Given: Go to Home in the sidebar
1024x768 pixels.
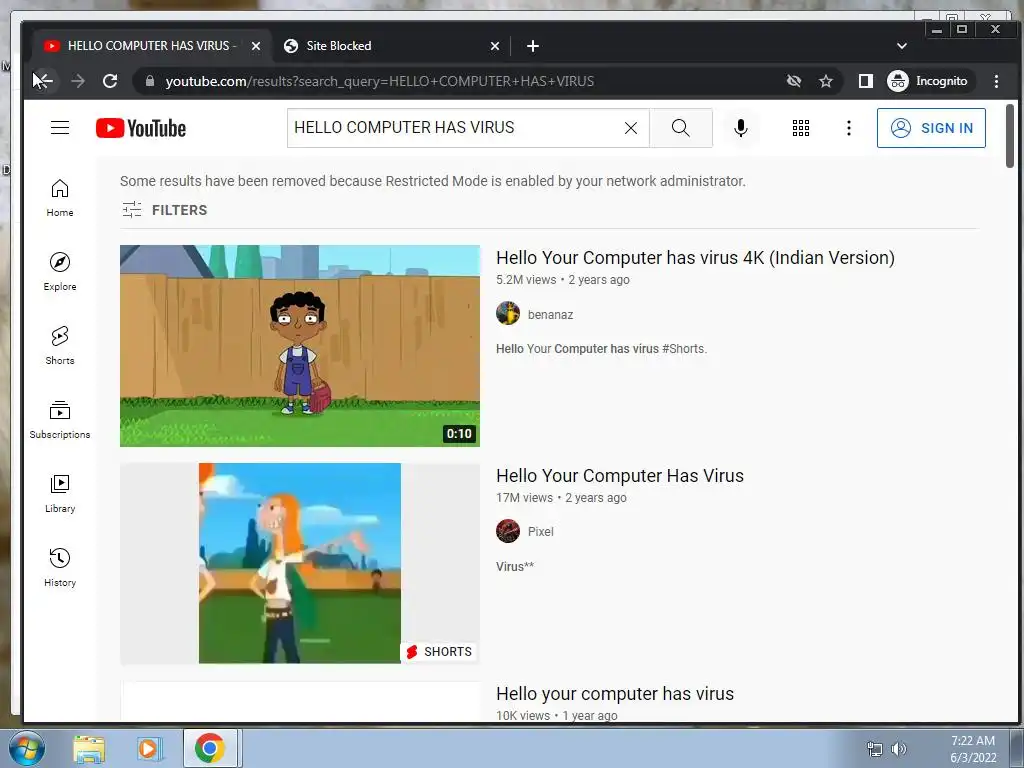Looking at the screenshot, I should point(60,198).
